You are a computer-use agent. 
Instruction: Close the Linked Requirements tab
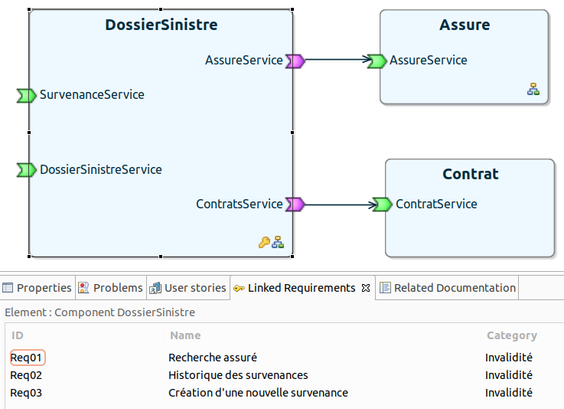click(x=366, y=288)
